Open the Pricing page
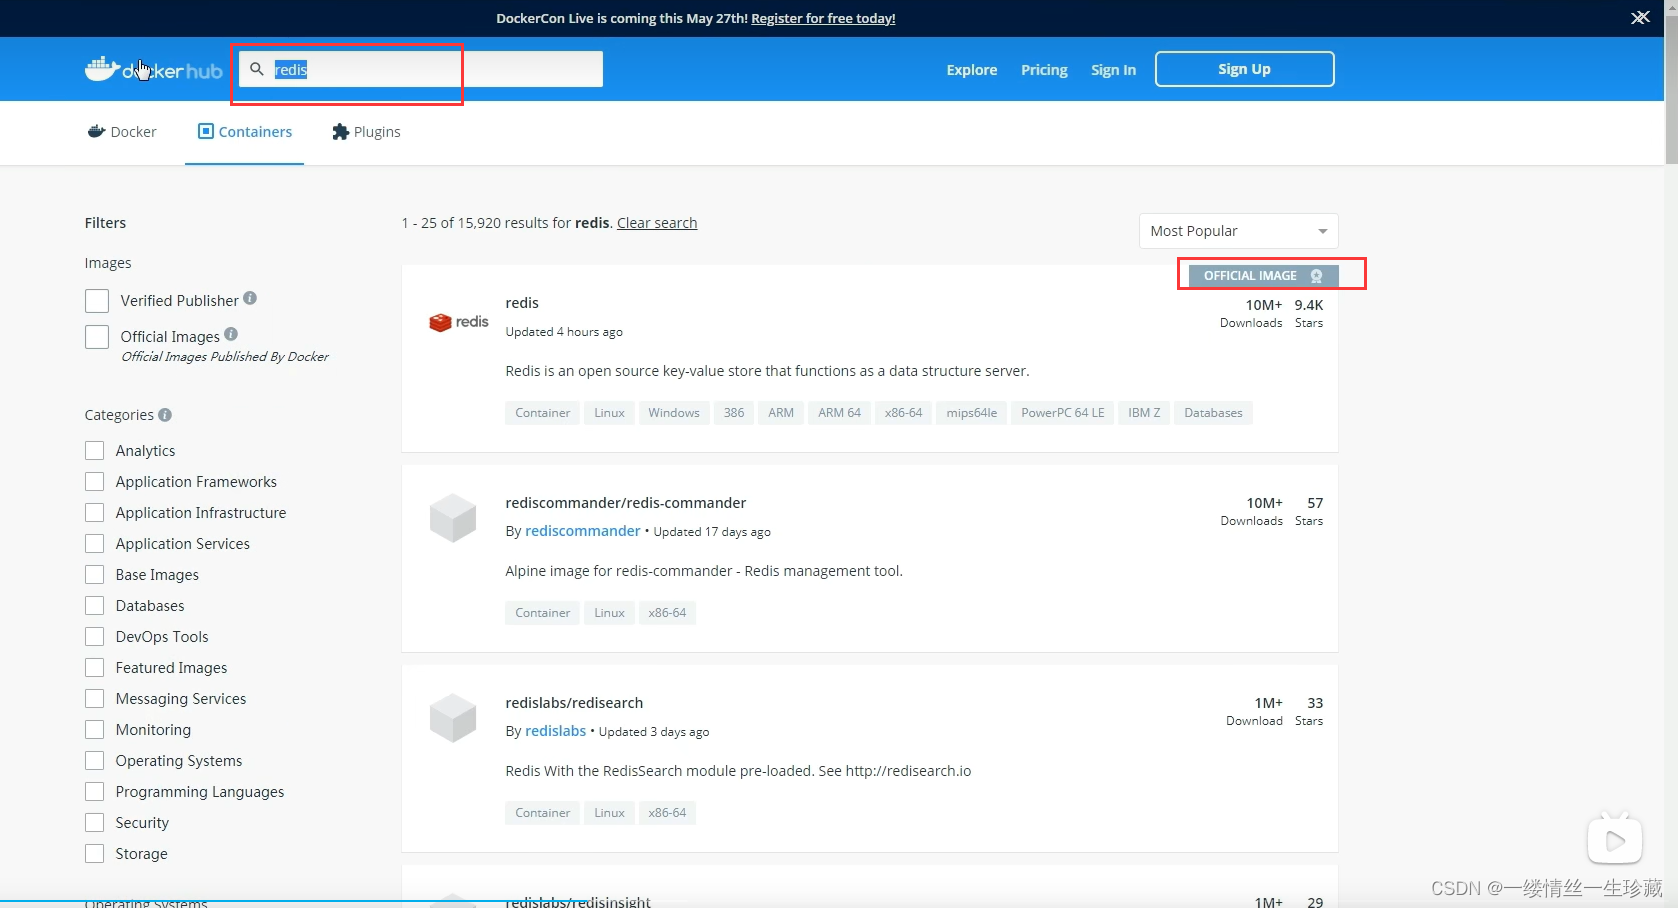Image resolution: width=1678 pixels, height=908 pixels. (x=1044, y=70)
